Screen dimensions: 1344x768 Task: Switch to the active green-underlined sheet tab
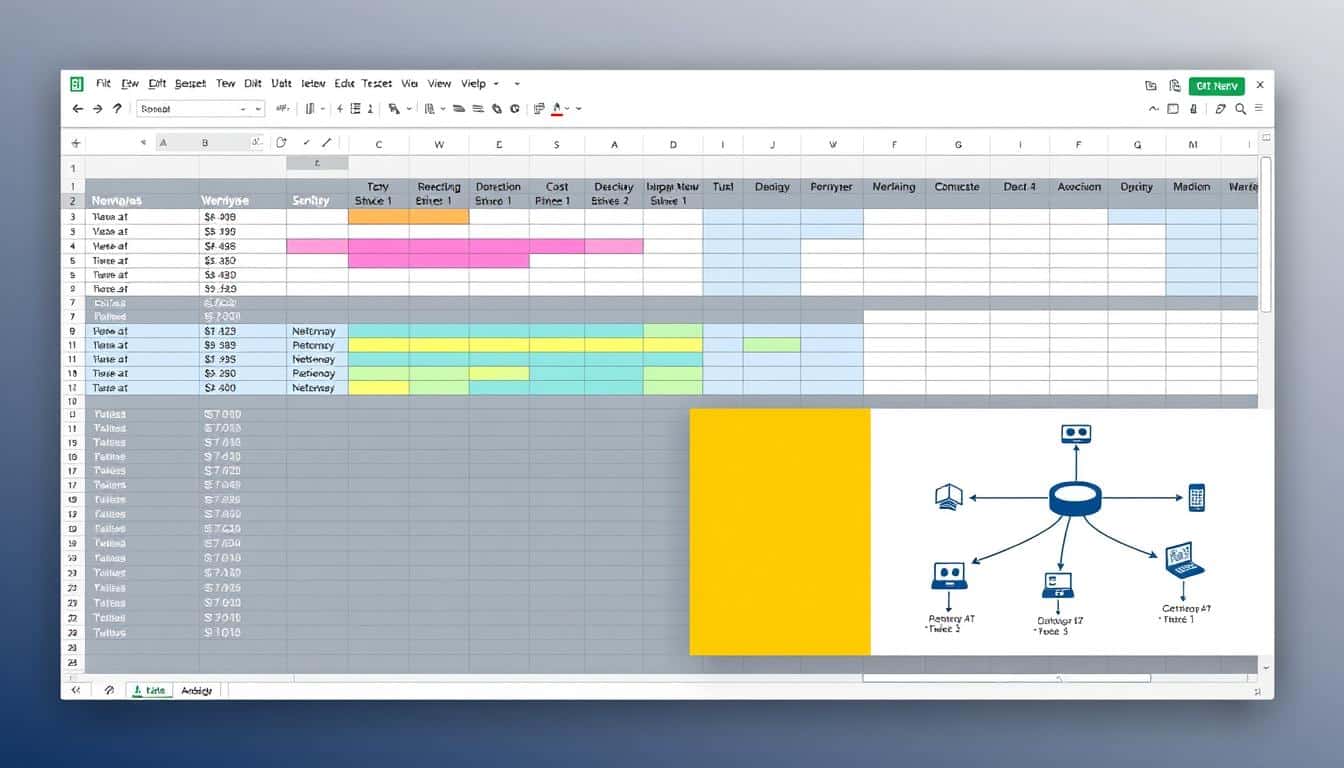pyautogui.click(x=150, y=690)
